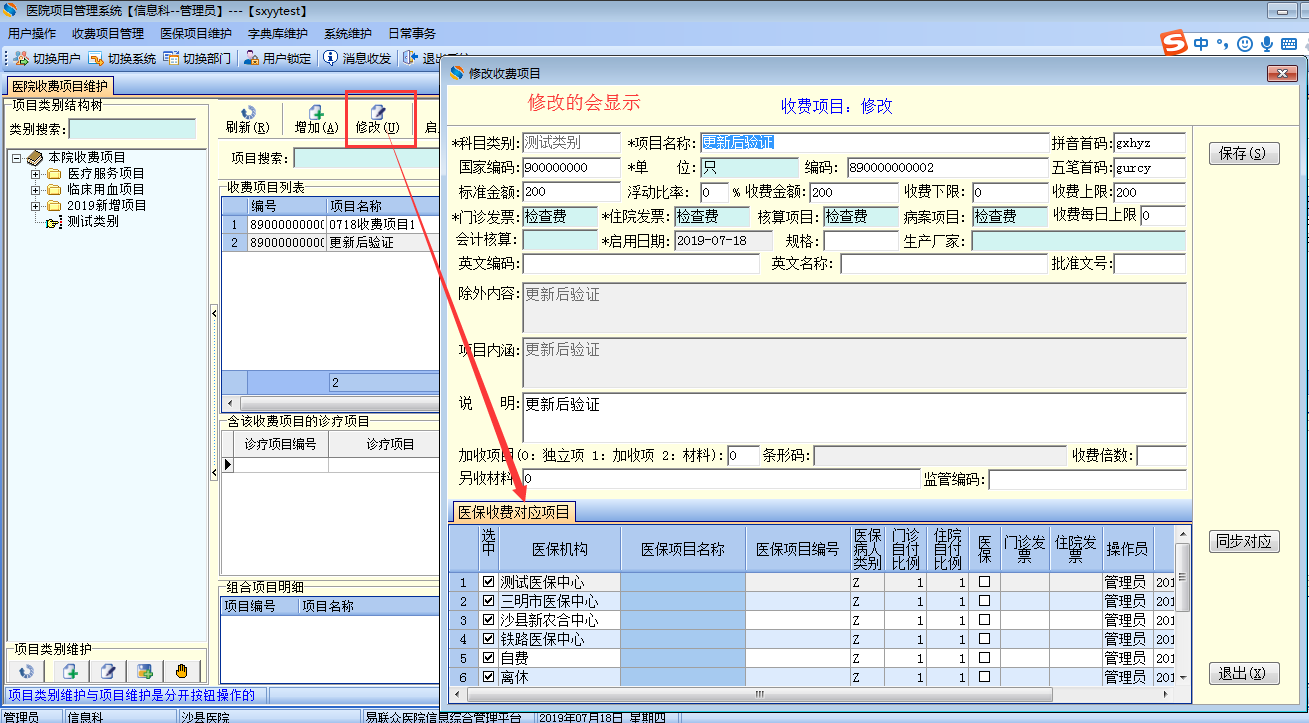
Task: Click the 说明 description text box
Action: [854, 416]
